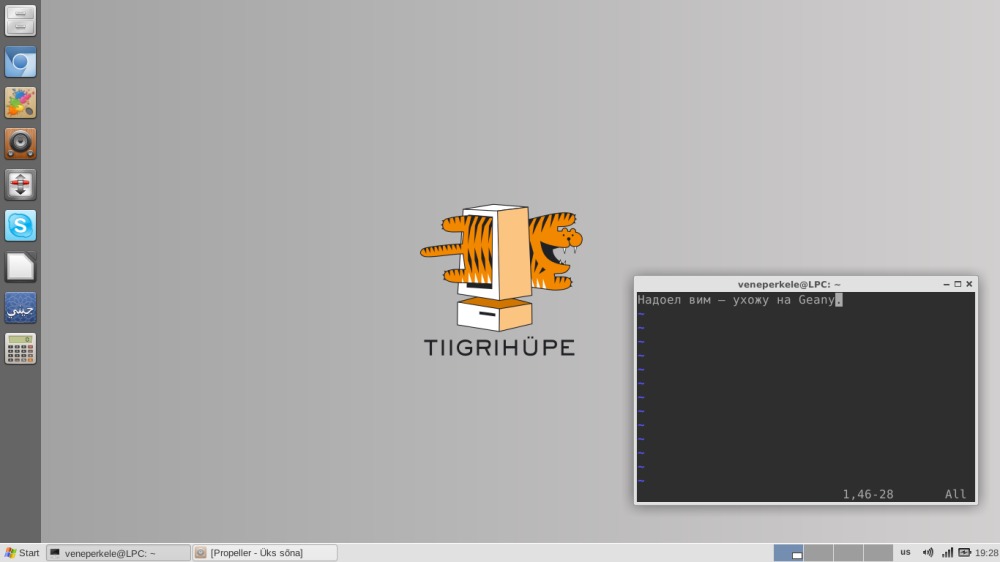Select the first workspace in the pager
The height and width of the screenshot is (562, 1000).
pyautogui.click(x=788, y=552)
